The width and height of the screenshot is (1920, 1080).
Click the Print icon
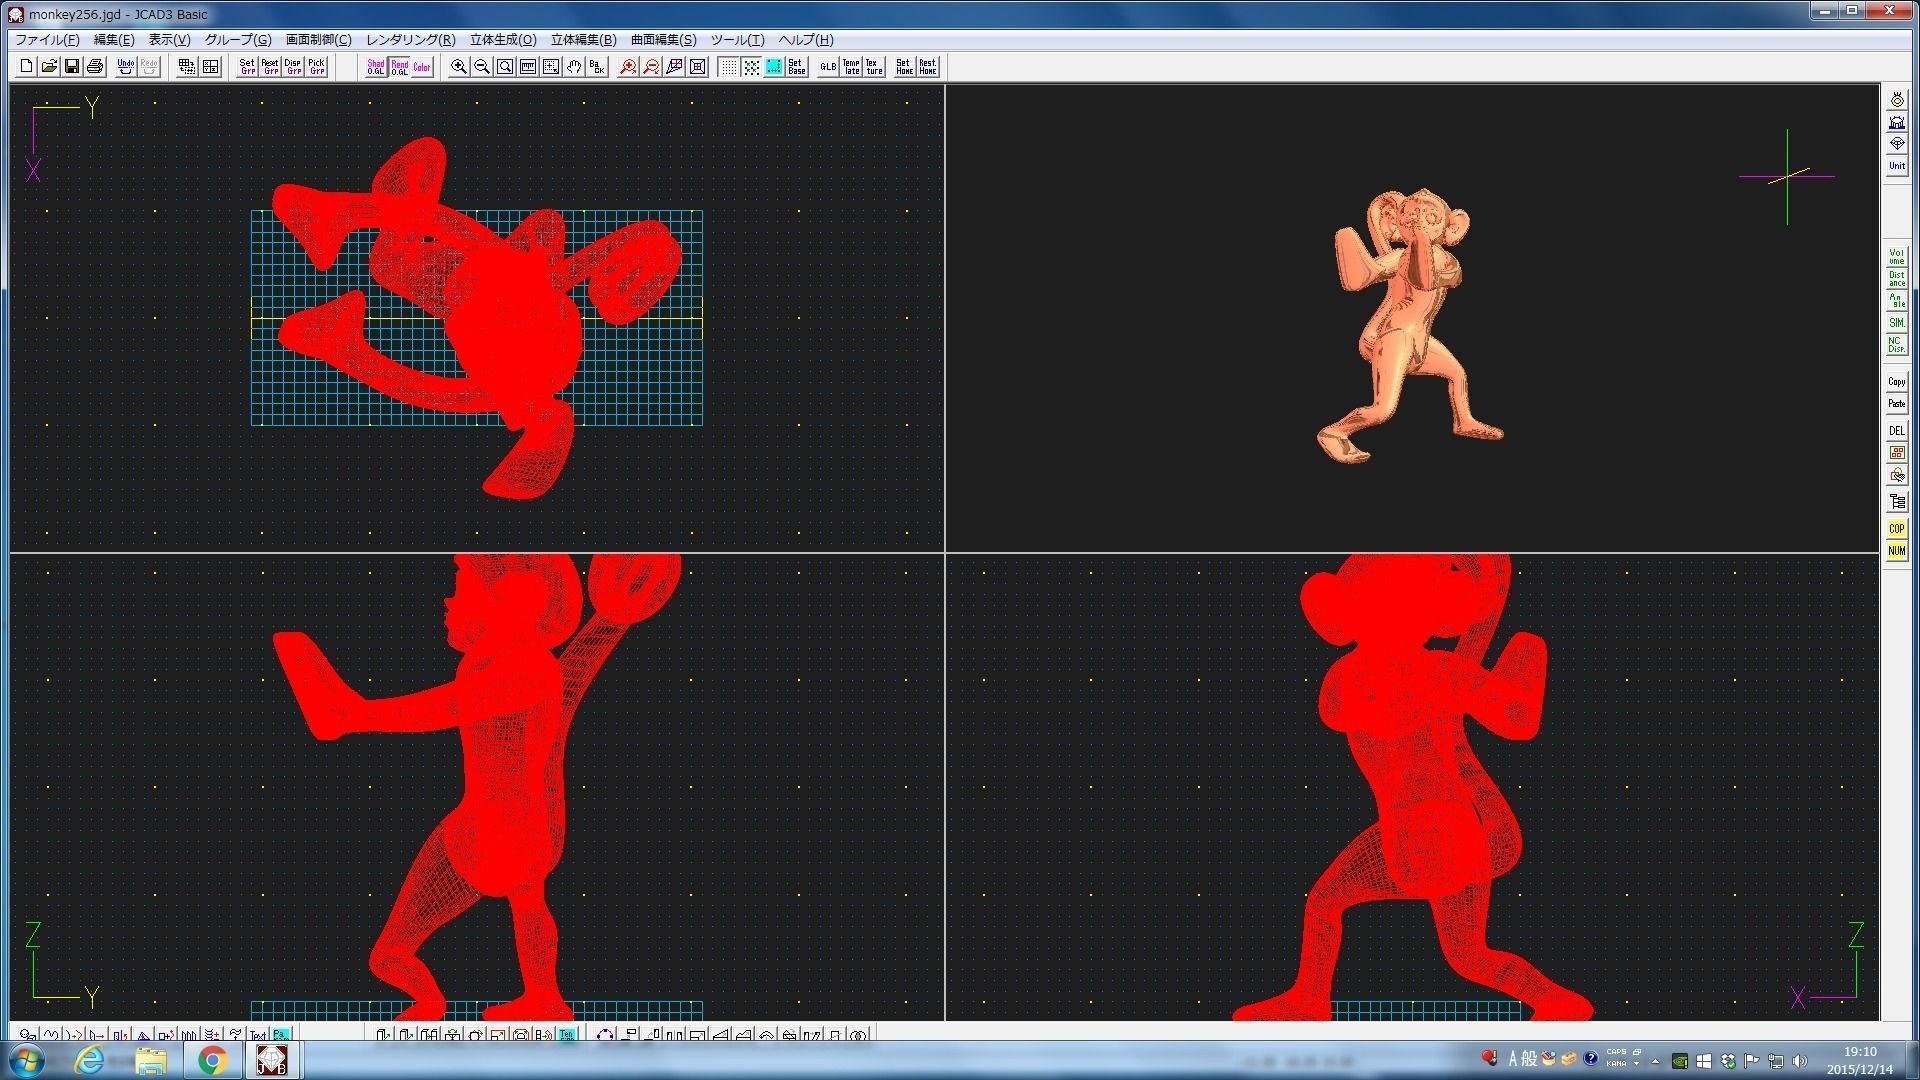(95, 67)
